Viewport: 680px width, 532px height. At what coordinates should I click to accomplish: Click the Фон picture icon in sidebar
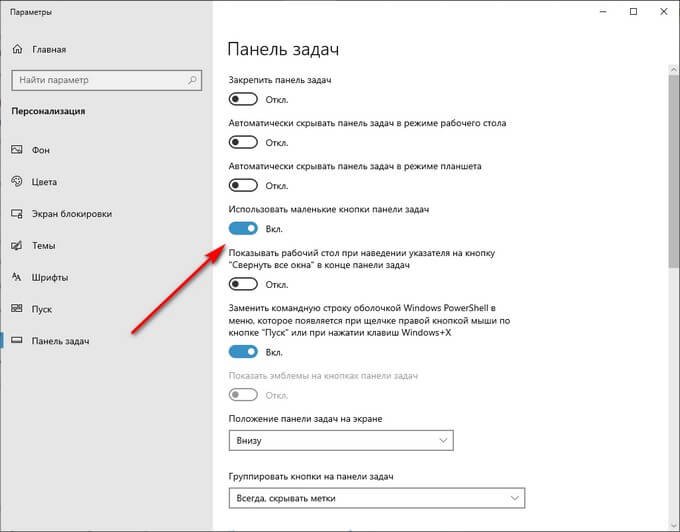coord(17,150)
